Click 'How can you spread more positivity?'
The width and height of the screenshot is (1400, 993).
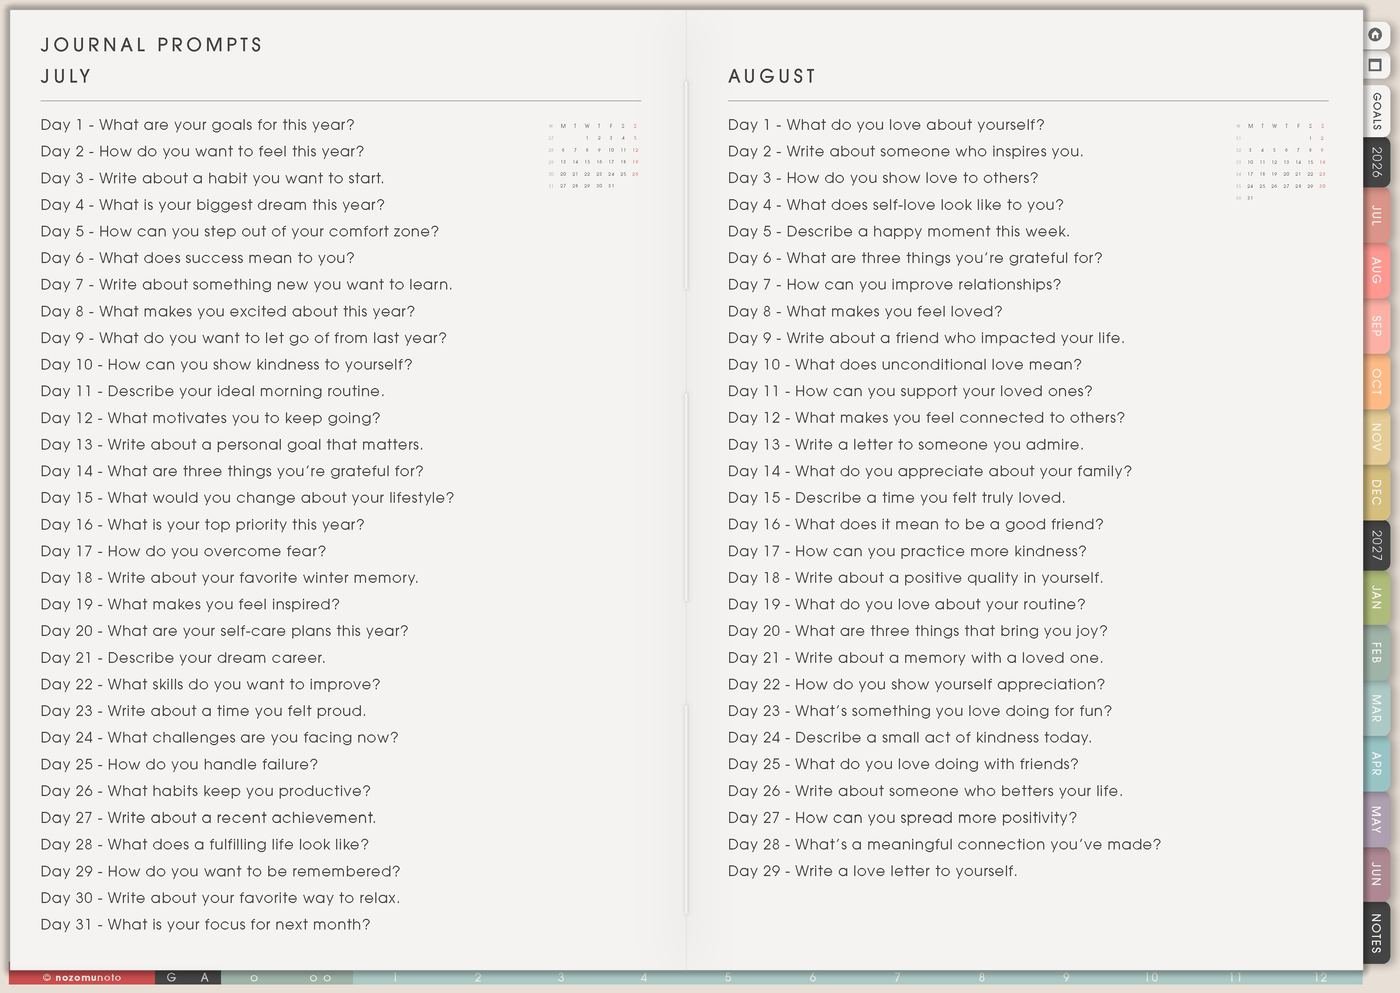(x=936, y=817)
